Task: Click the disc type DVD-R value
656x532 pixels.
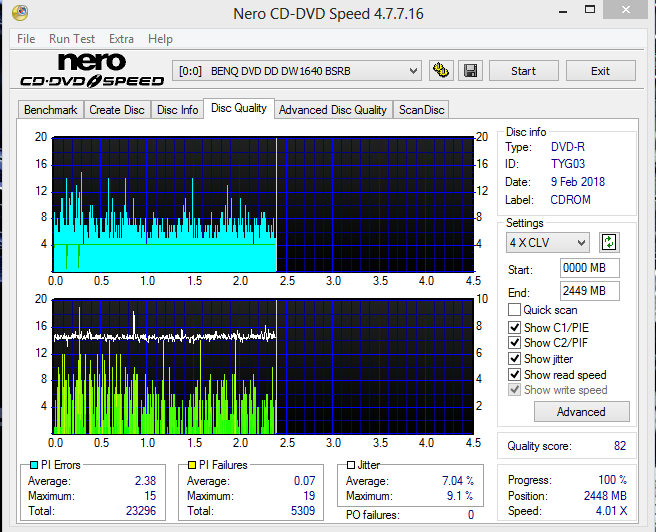Action: (568, 147)
